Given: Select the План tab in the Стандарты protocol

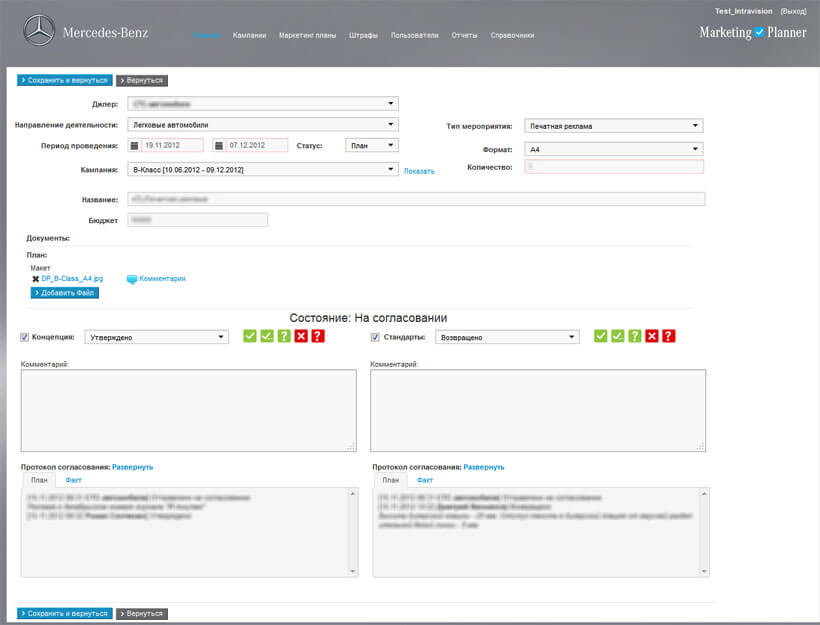Looking at the screenshot, I should (x=391, y=480).
